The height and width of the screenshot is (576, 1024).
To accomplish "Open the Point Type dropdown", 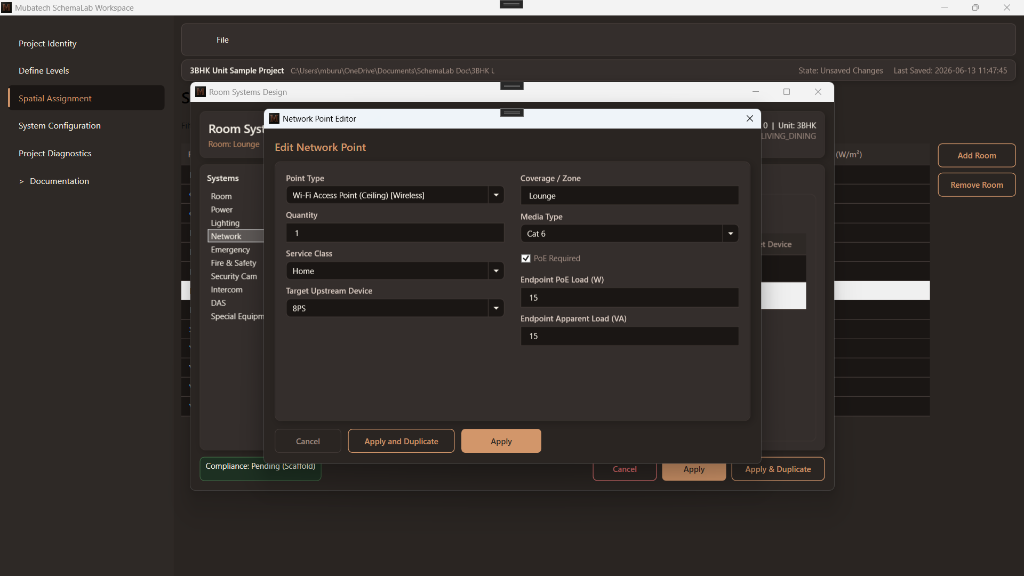I will click(496, 195).
